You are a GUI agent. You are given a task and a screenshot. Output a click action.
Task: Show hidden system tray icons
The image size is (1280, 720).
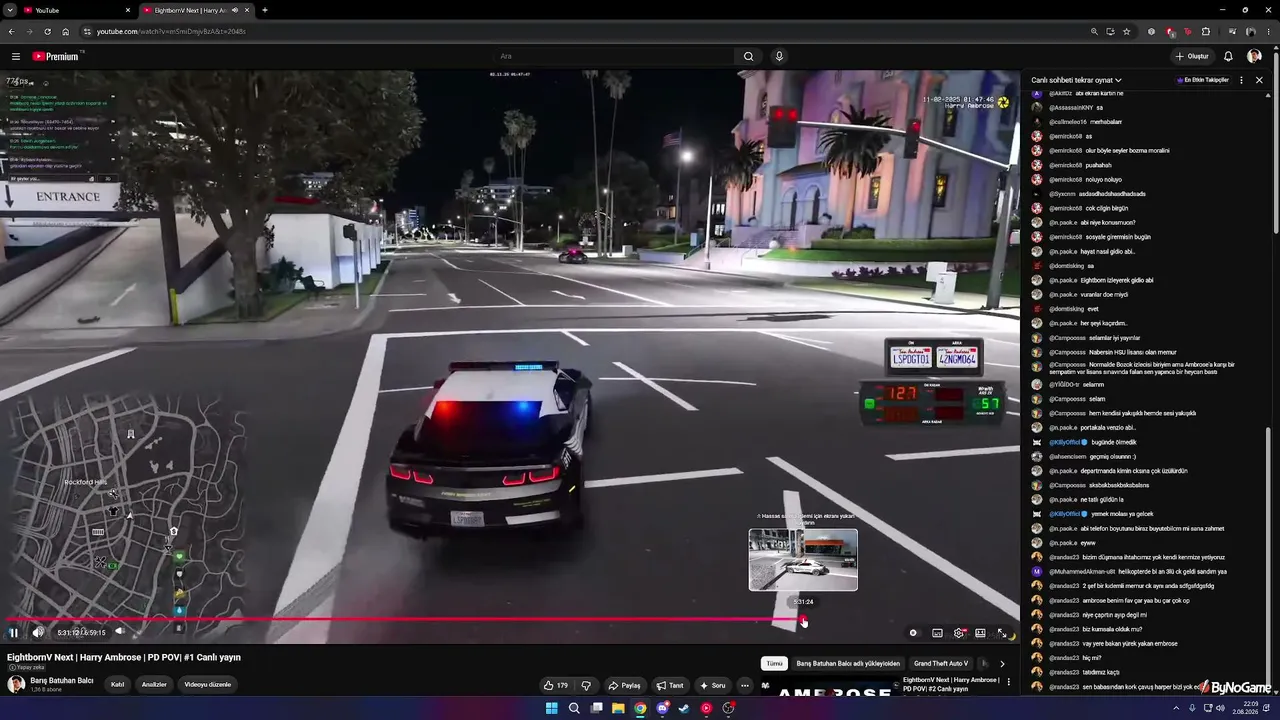1176,708
